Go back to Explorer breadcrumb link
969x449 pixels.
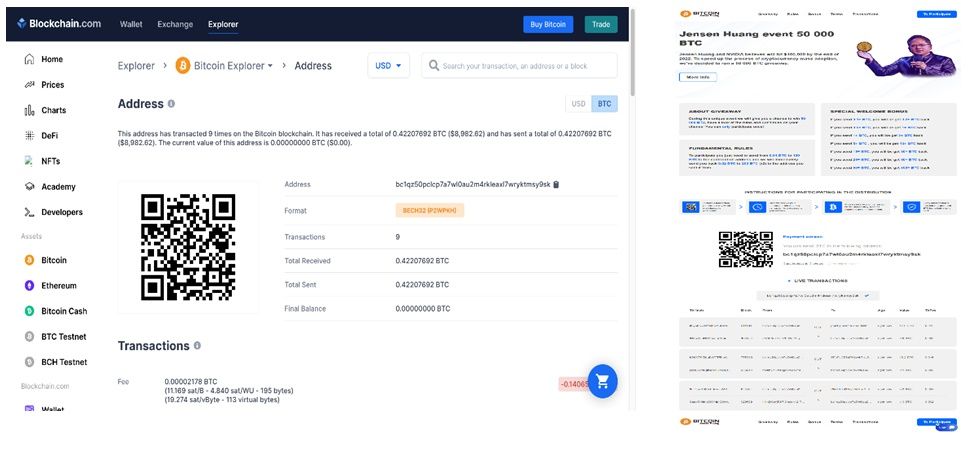(136, 65)
